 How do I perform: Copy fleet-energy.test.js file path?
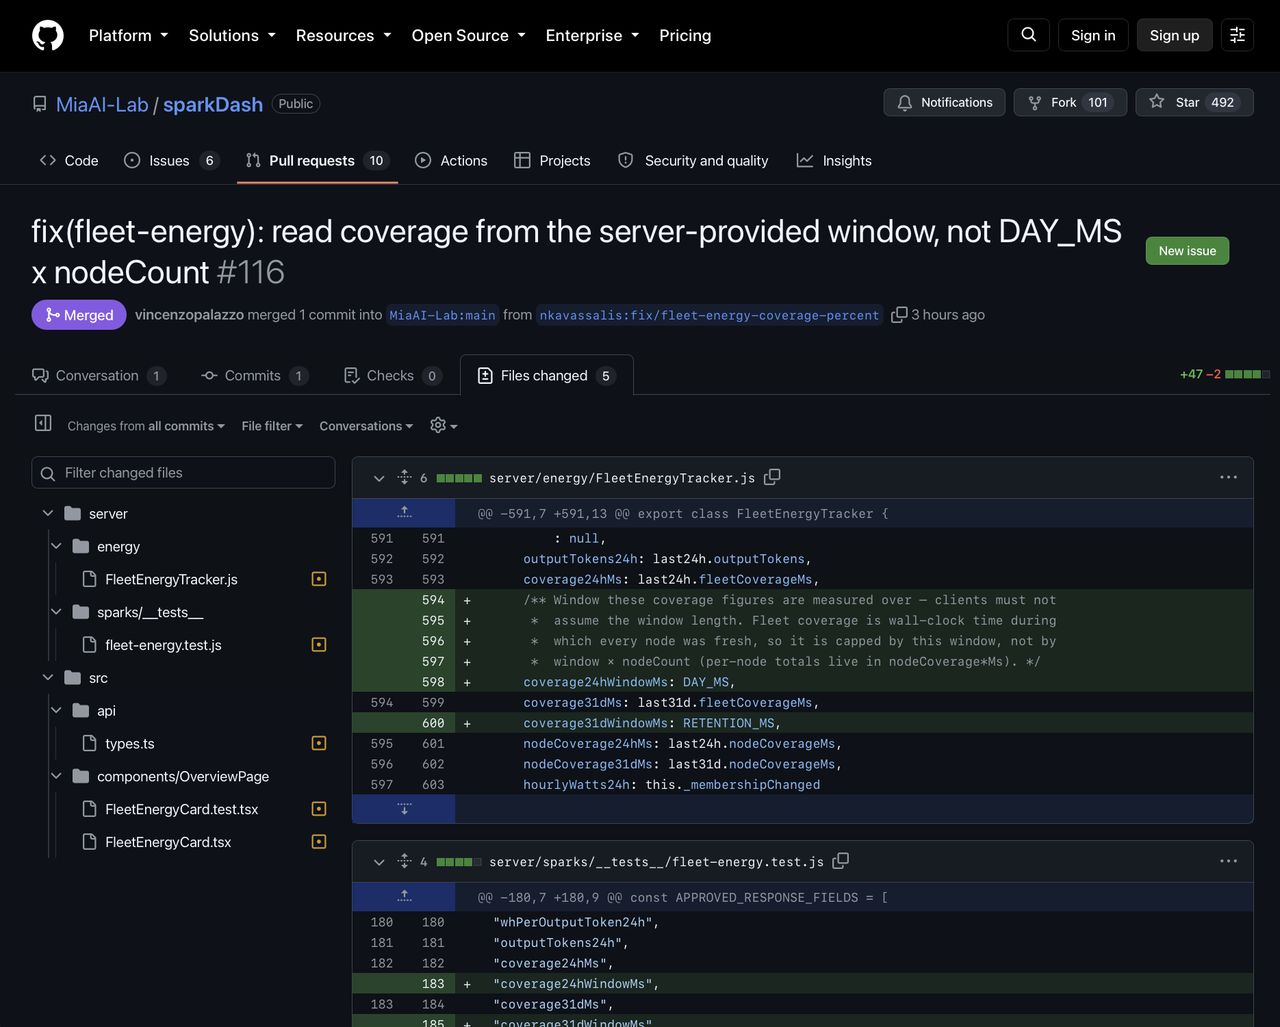click(841, 861)
